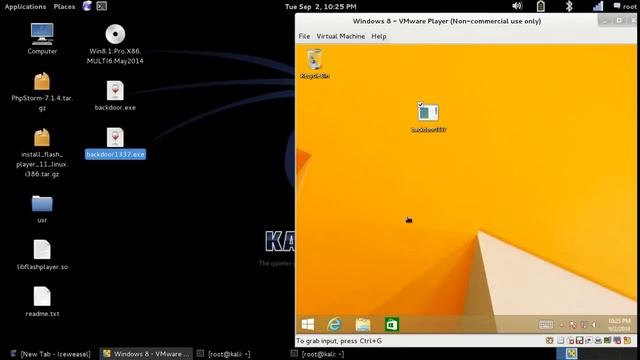
Task: Click 'To grab input, press Ctrl+G' status text
Action: [x=339, y=340]
